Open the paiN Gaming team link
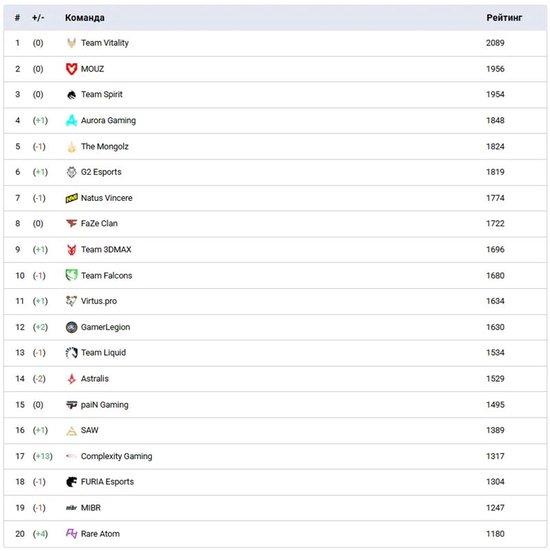 click(105, 405)
